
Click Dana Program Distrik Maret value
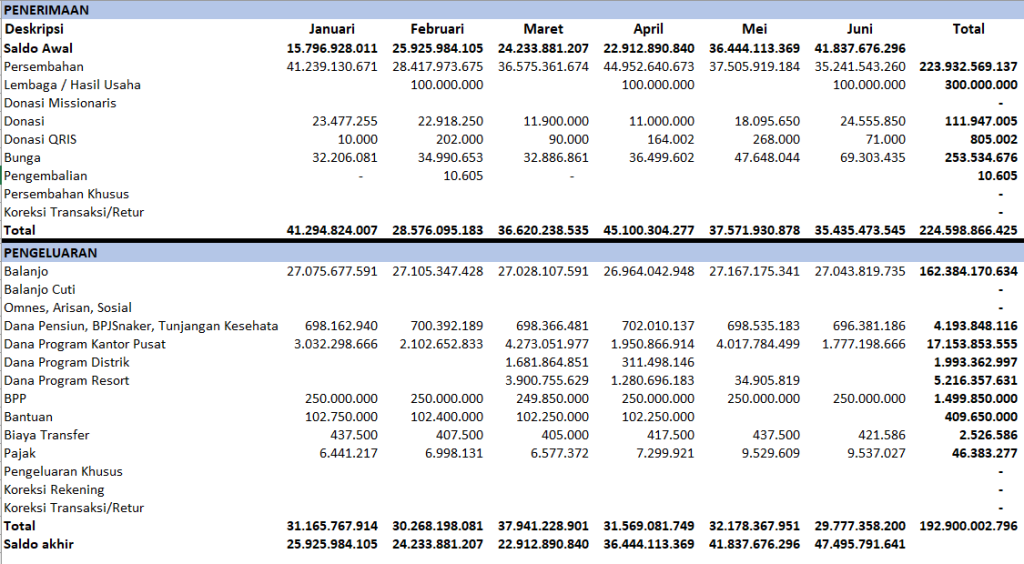tap(546, 362)
